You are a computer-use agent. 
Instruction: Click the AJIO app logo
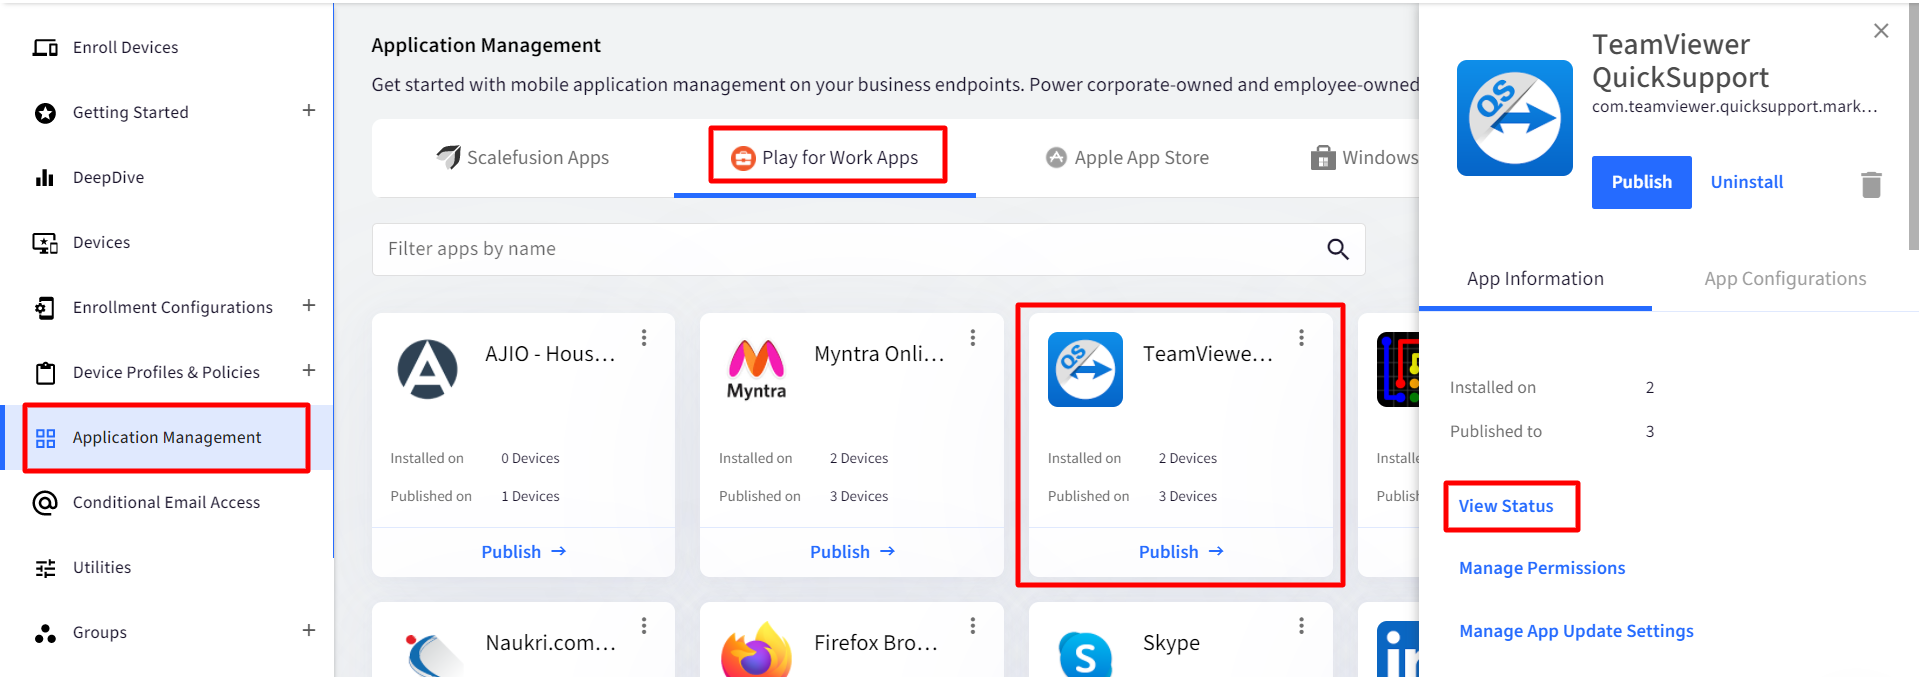(428, 369)
